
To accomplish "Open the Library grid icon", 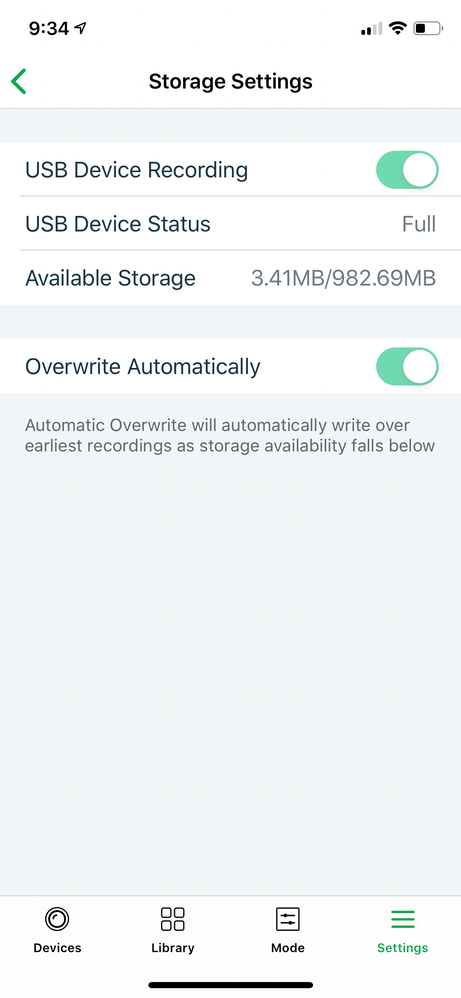I will pyautogui.click(x=173, y=919).
